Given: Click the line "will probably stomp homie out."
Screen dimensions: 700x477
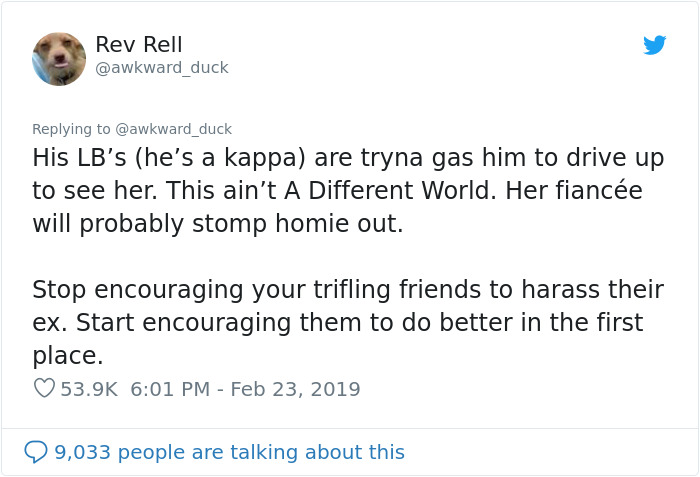Looking at the screenshot, I should (217, 224).
